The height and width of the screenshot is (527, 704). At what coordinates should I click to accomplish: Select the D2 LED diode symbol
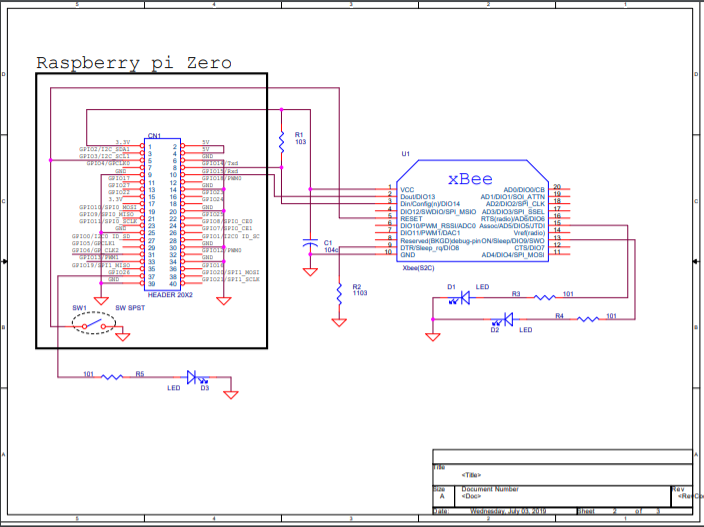(503, 320)
